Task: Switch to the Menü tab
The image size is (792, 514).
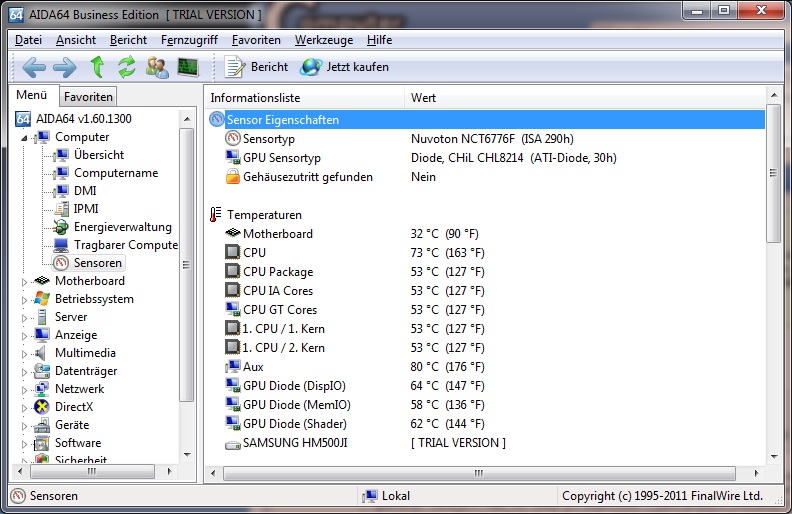Action: point(32,95)
